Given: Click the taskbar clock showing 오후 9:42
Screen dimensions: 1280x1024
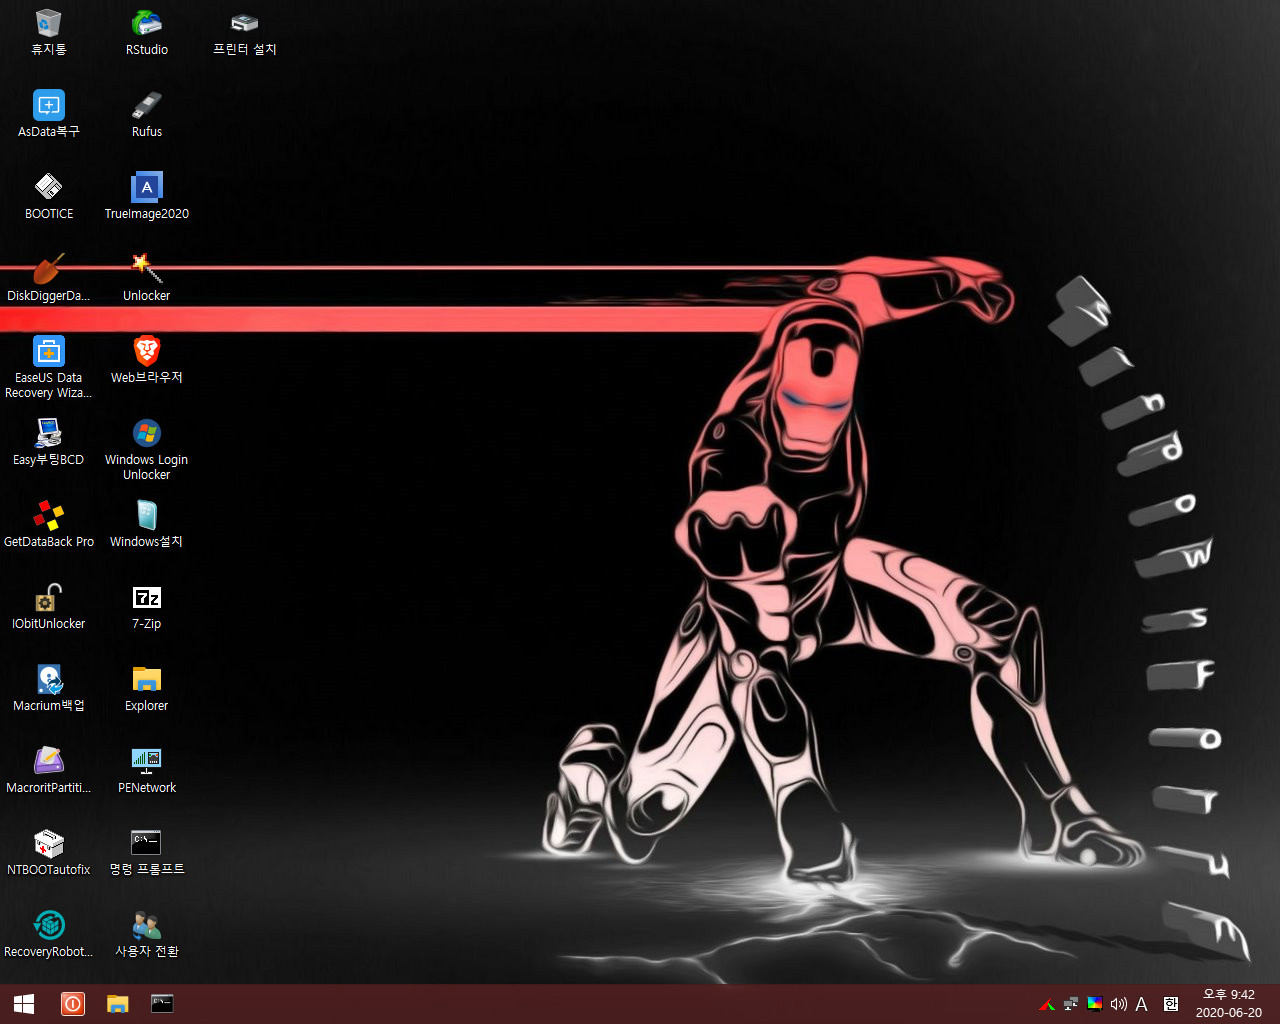Looking at the screenshot, I should [1228, 1004].
